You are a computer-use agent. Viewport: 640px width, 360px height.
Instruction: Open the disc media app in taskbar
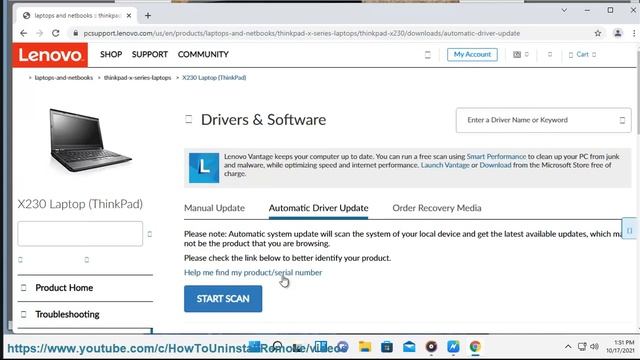pyautogui.click(x=431, y=347)
